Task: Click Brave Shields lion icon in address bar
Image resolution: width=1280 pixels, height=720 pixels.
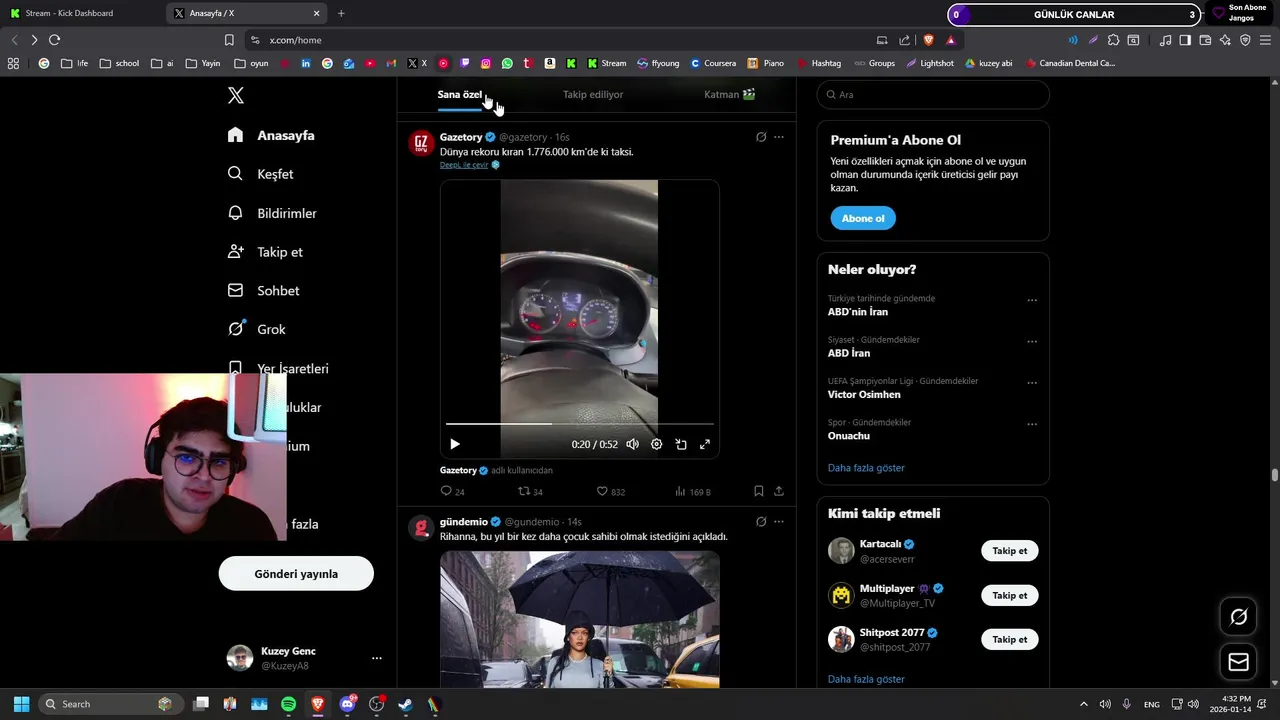Action: (928, 40)
